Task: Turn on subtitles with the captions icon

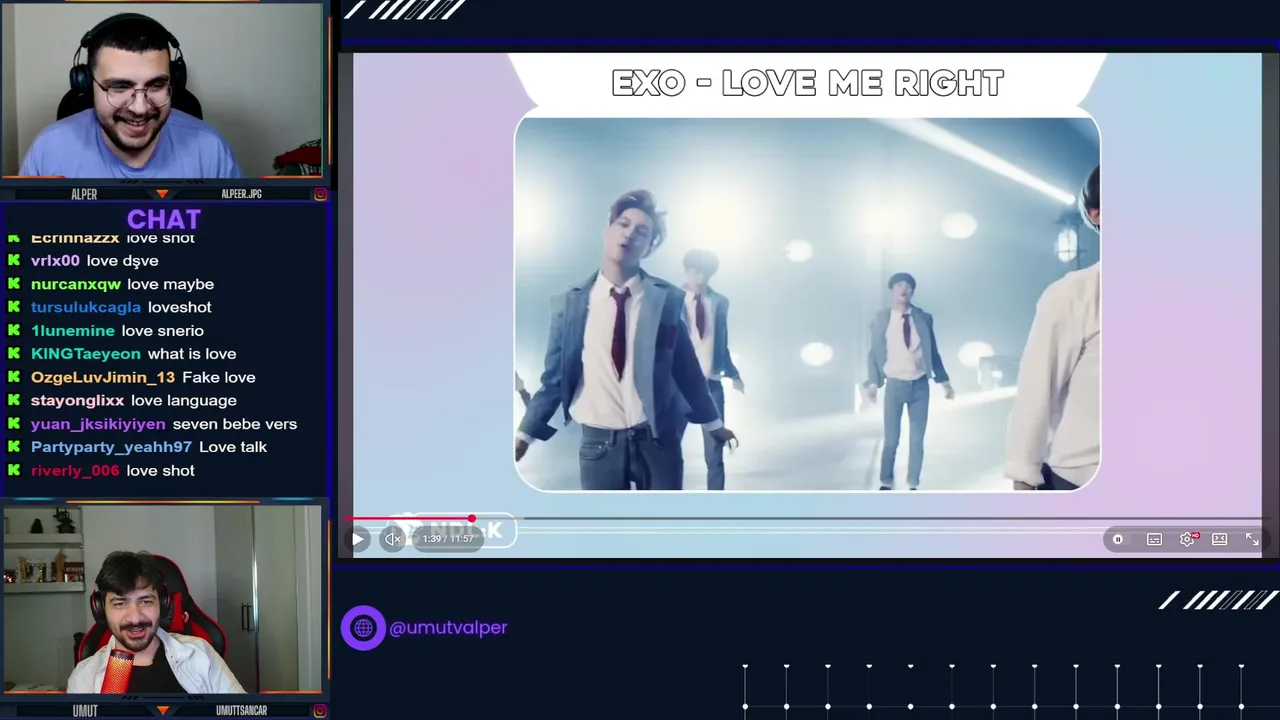Action: [x=1154, y=539]
